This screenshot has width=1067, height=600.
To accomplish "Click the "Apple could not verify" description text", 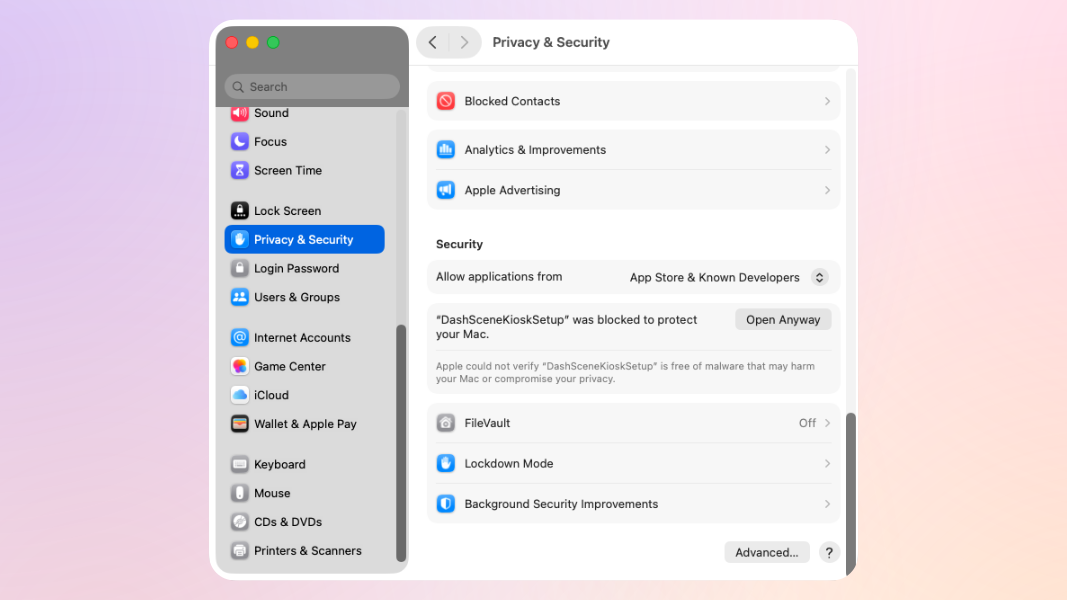I will [x=625, y=373].
